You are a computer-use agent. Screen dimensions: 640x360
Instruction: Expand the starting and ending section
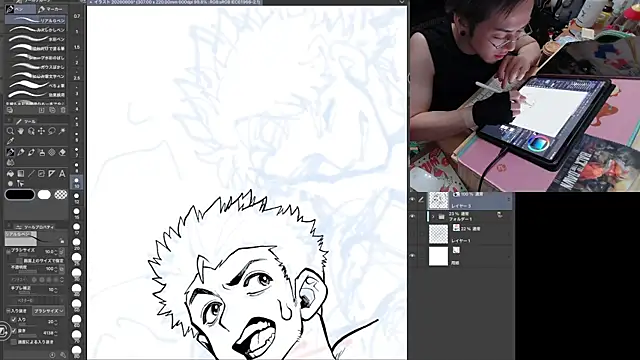tap(8, 311)
